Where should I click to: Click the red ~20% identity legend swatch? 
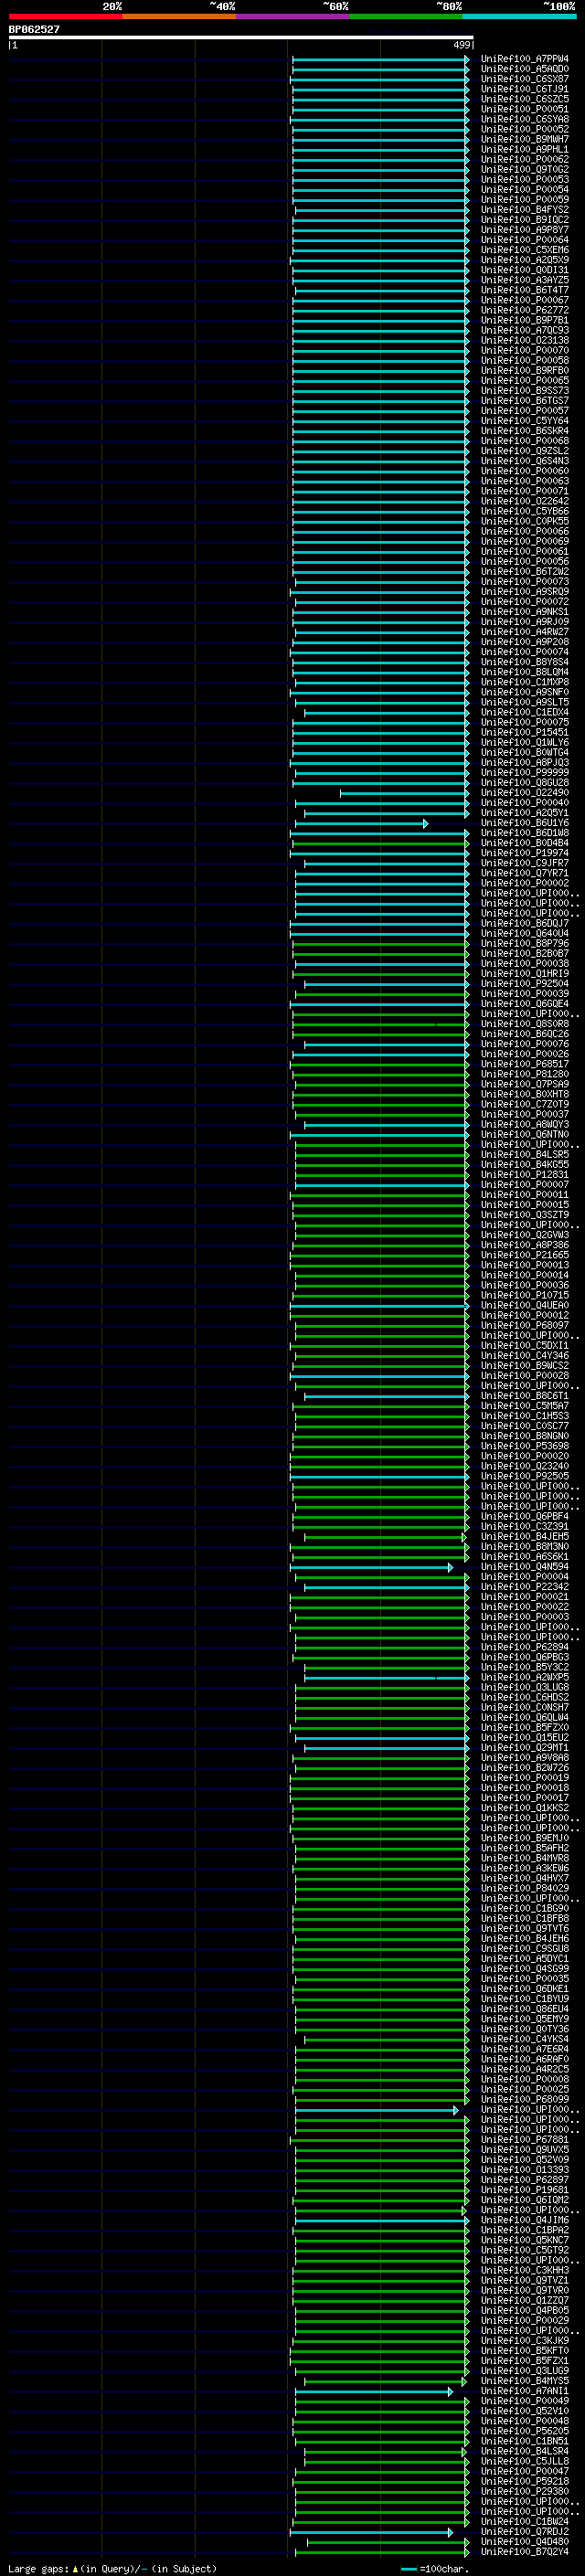point(65,16)
